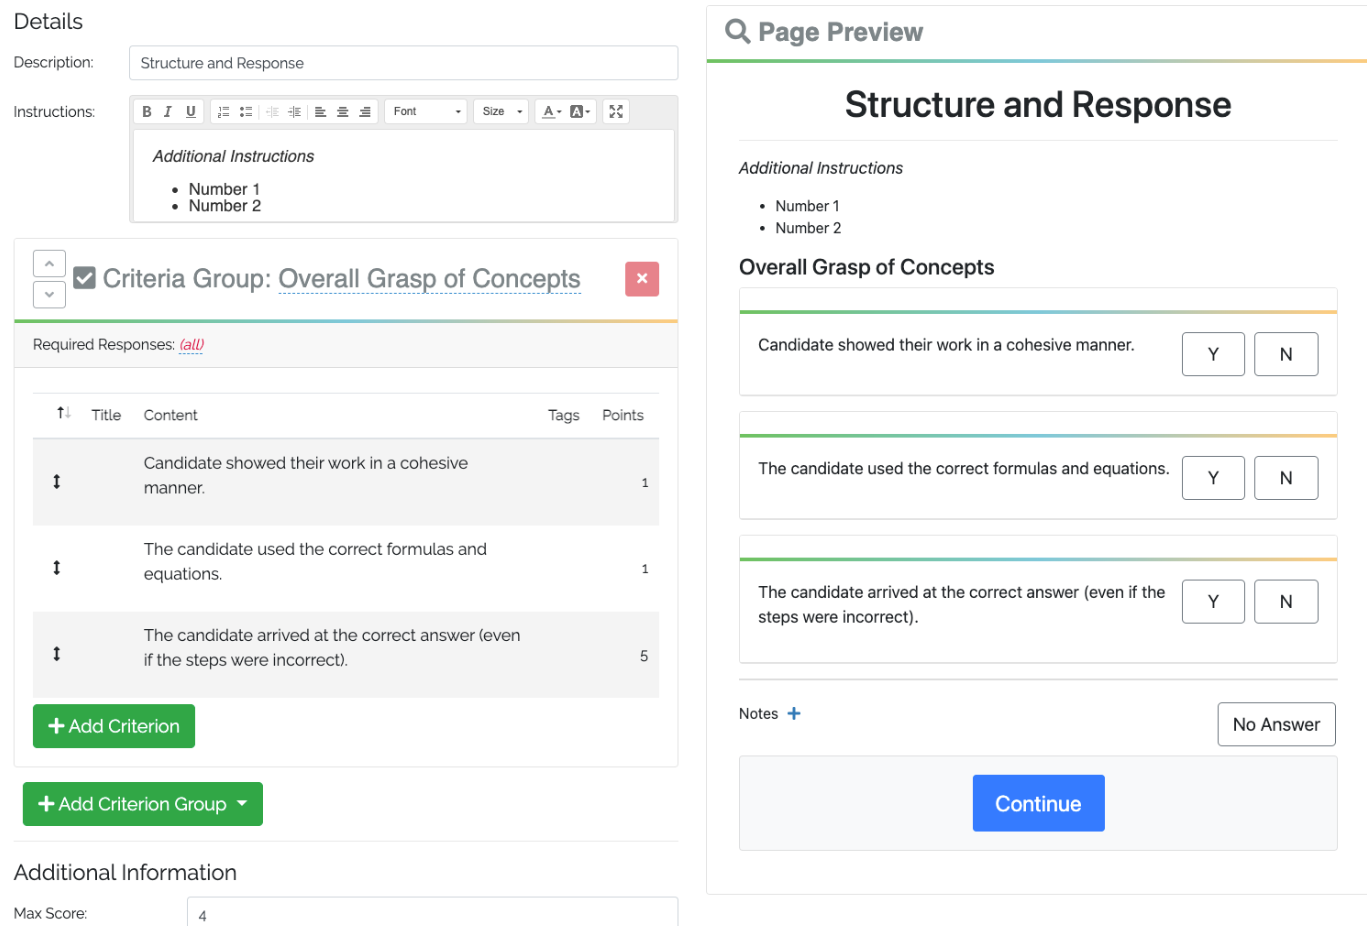The height and width of the screenshot is (926, 1367).
Task: Edit Required Responses (all) value
Action: (191, 345)
